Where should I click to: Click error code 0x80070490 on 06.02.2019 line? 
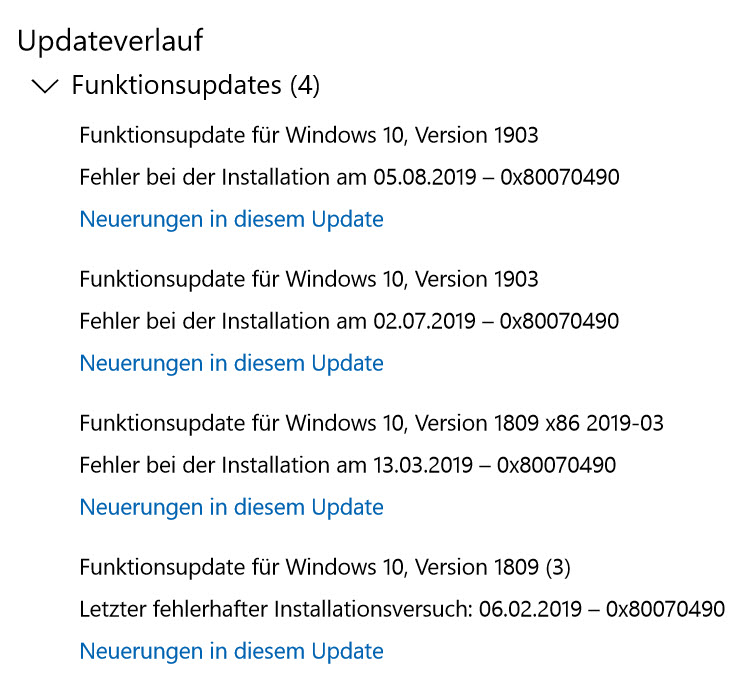tap(665, 609)
